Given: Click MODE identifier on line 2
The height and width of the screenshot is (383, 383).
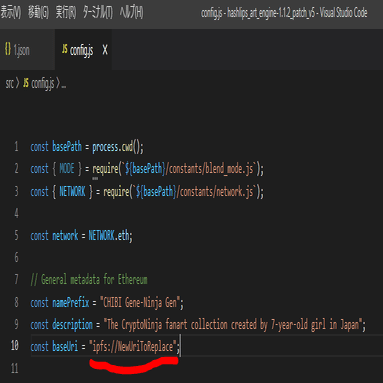Looking at the screenshot, I should pyautogui.click(x=67, y=168).
